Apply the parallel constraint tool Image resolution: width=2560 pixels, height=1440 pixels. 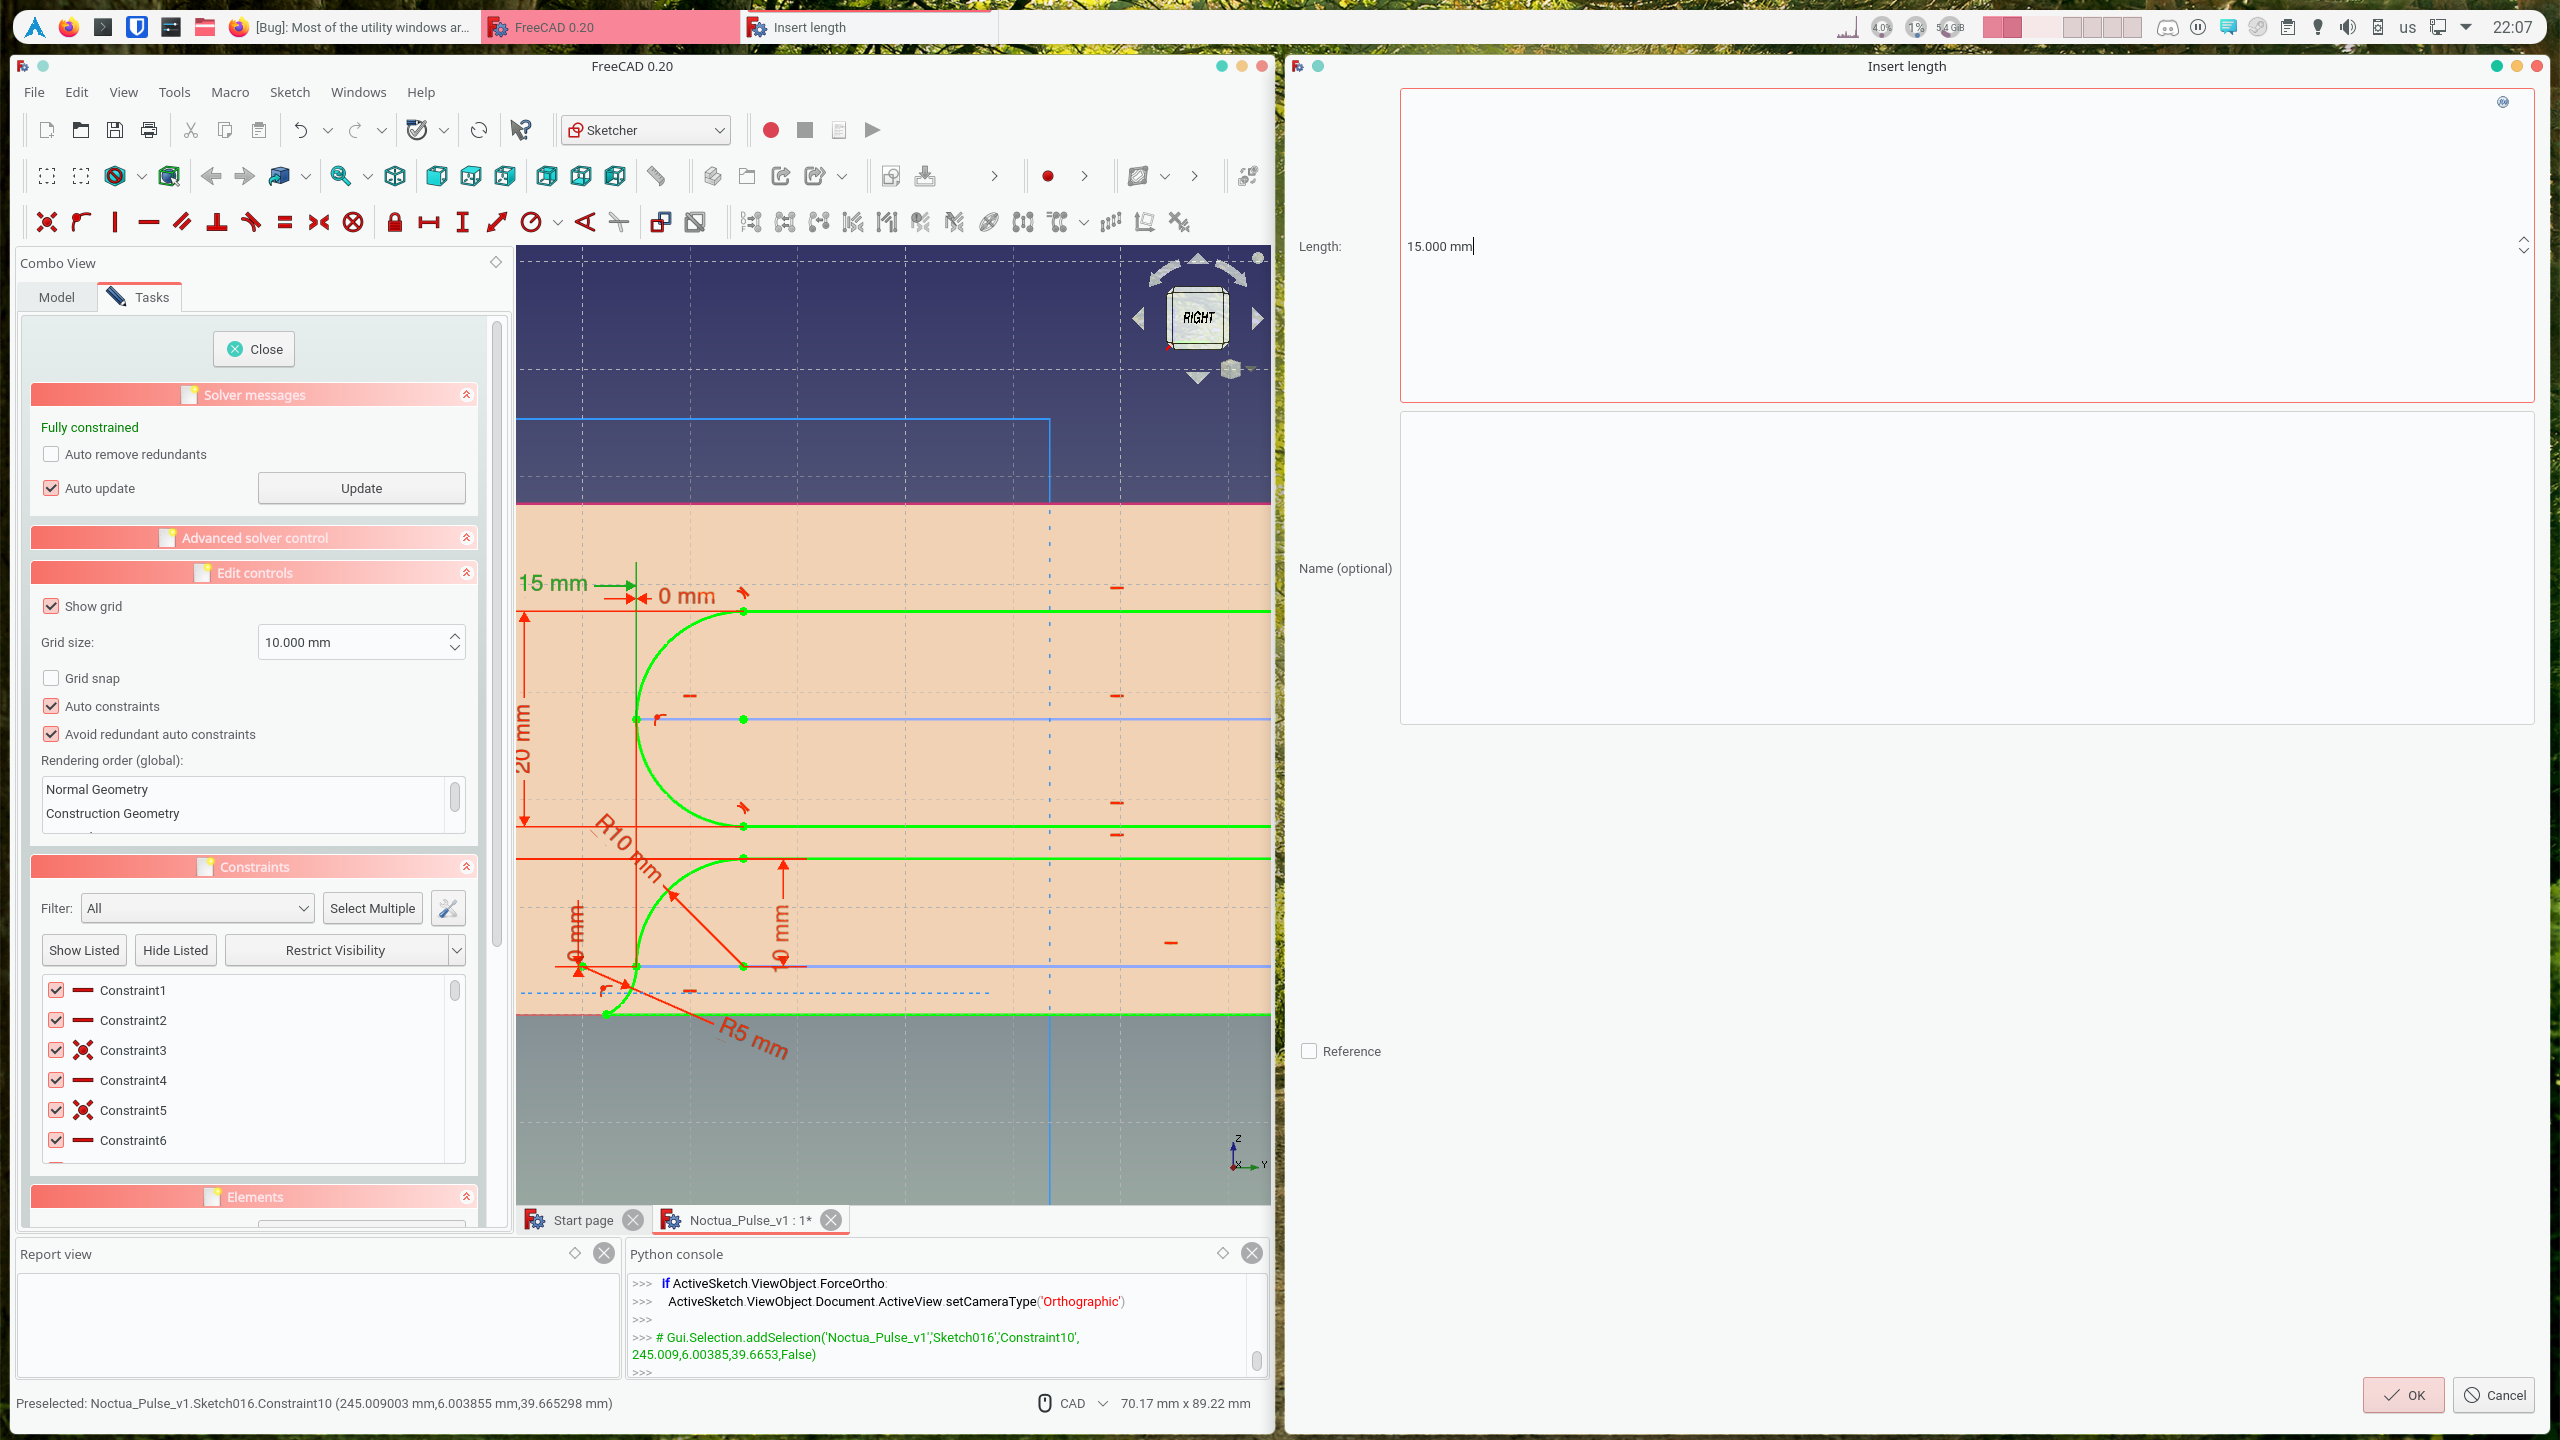183,222
